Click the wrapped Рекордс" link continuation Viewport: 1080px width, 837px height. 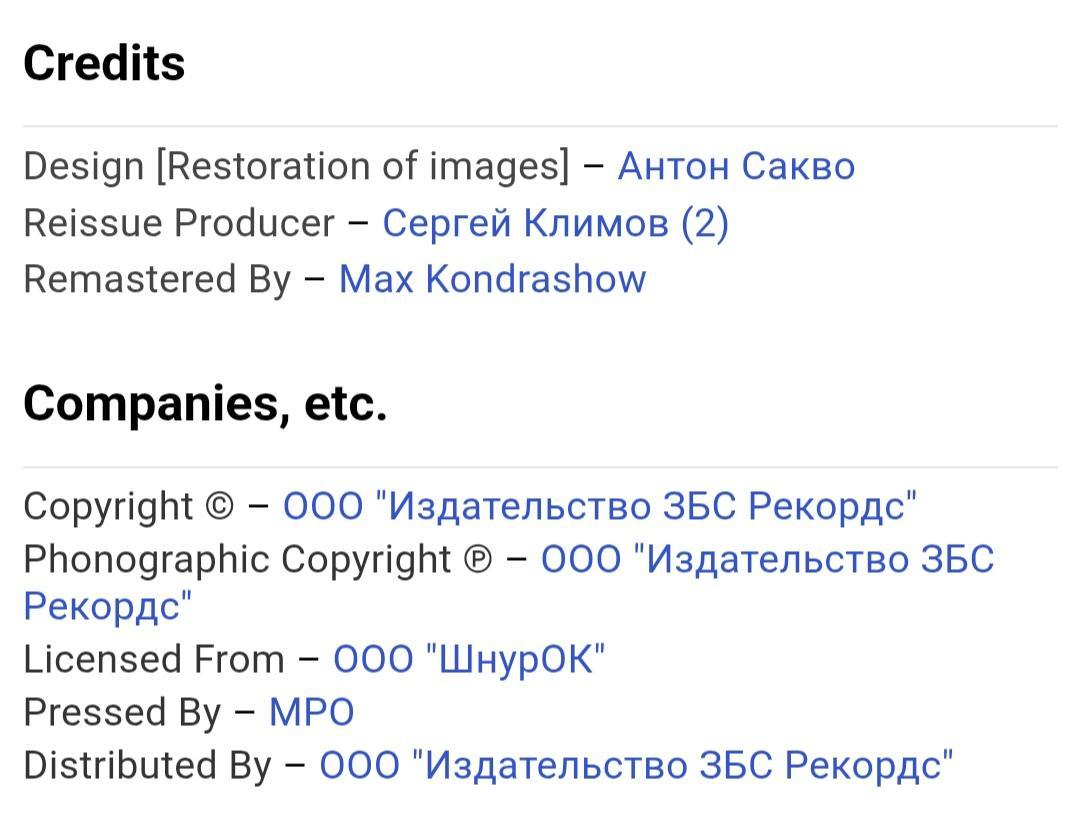(x=107, y=607)
